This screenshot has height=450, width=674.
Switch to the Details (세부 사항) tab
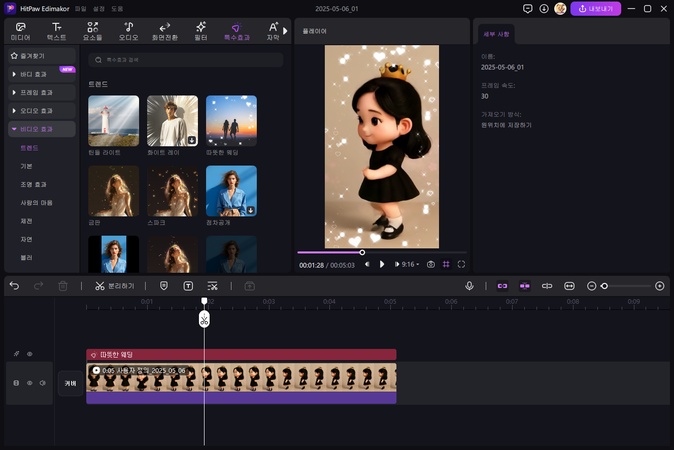tap(496, 34)
